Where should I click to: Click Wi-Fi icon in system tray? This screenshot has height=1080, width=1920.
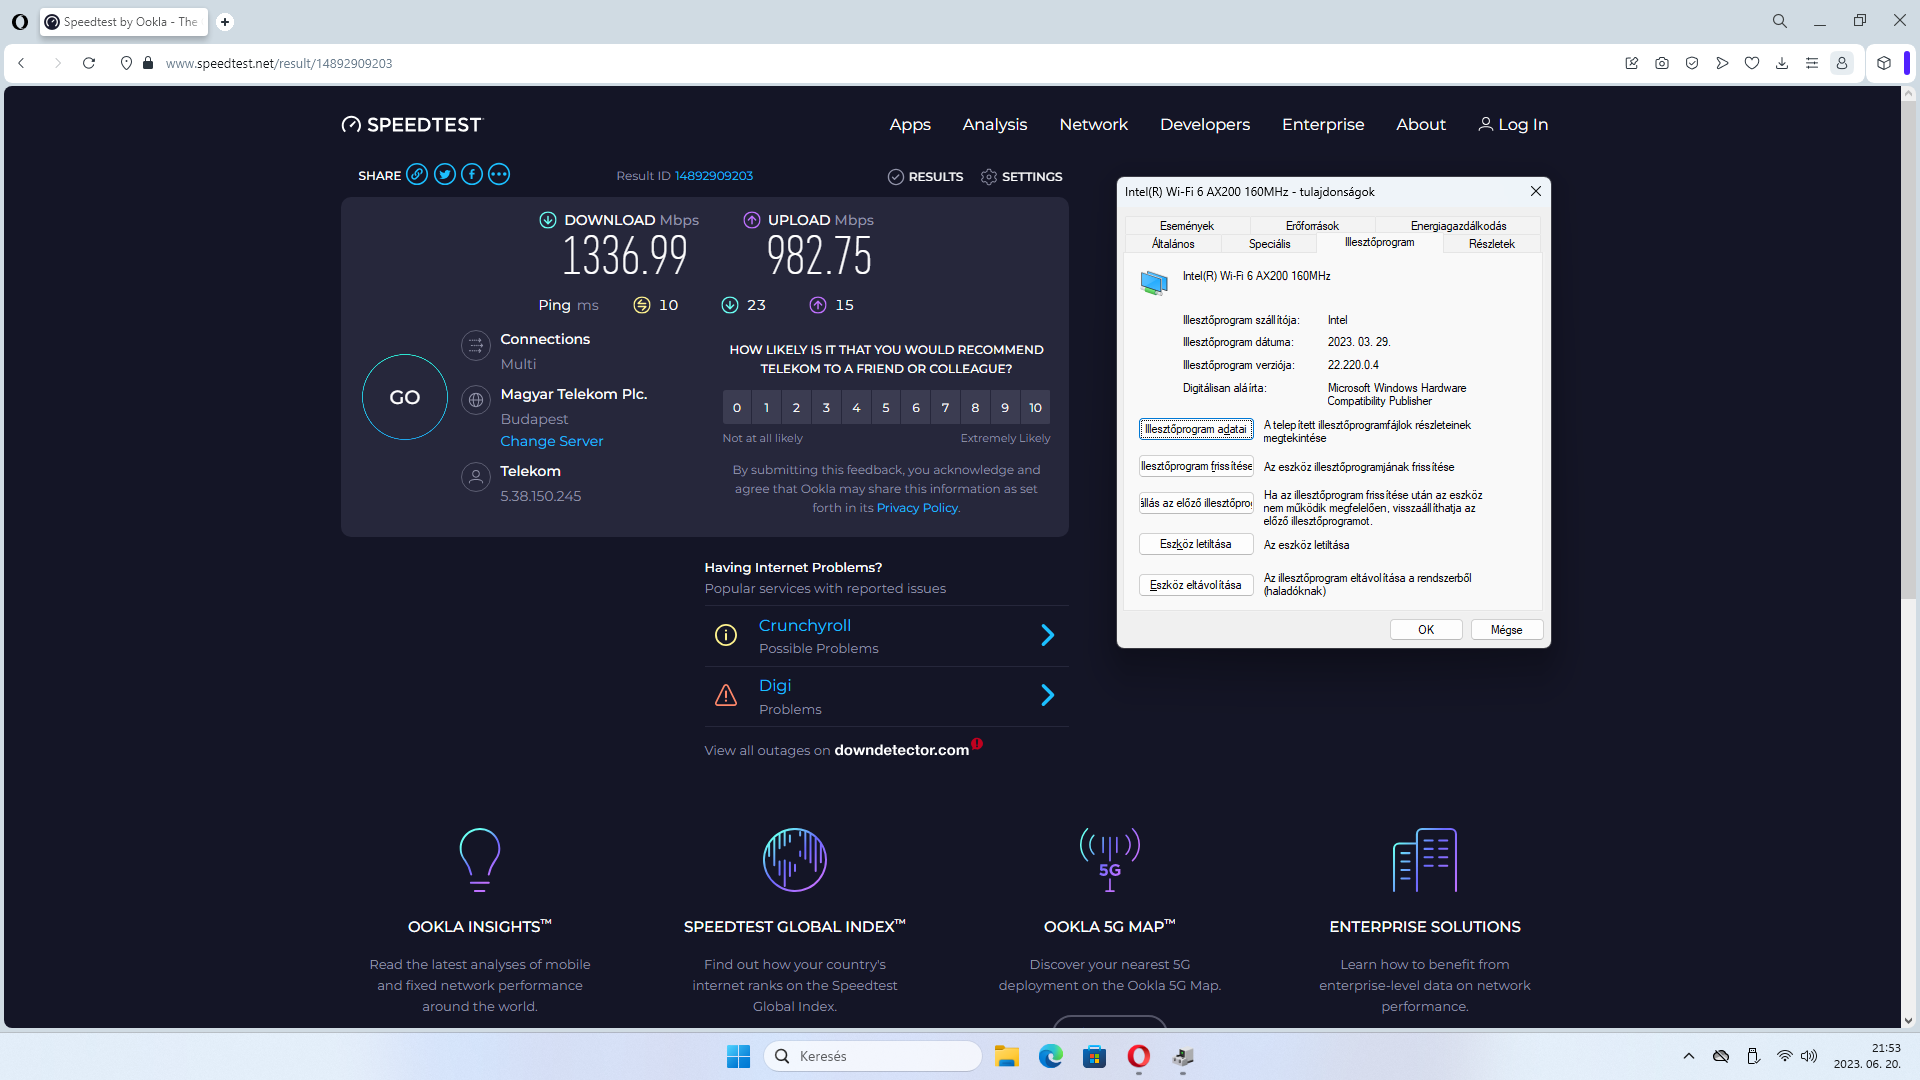(1785, 1057)
